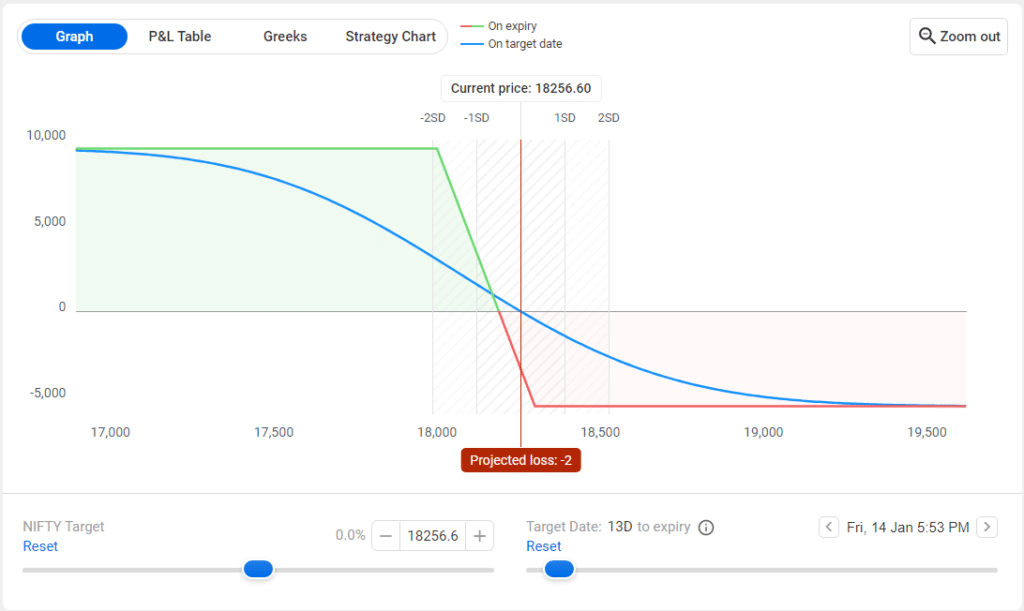Click the info icon beside "13D to expiry"
The width and height of the screenshot is (1024, 611).
[x=706, y=527]
